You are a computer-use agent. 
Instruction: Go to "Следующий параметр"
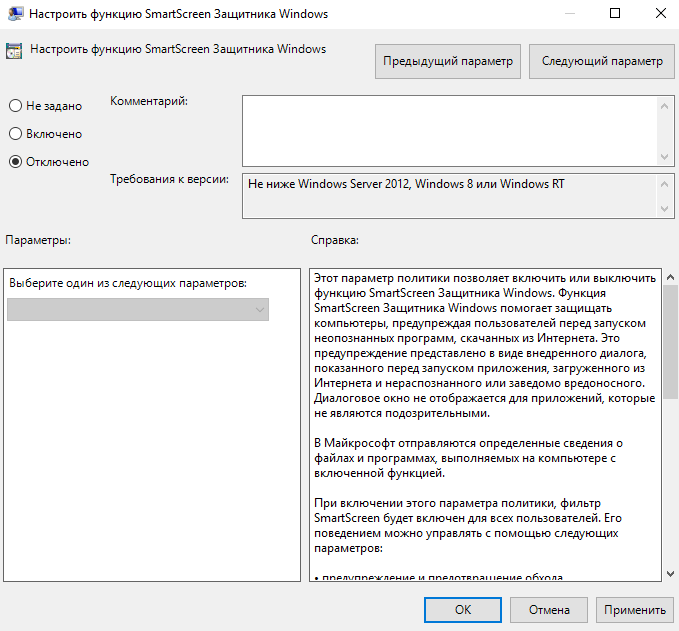click(x=602, y=61)
